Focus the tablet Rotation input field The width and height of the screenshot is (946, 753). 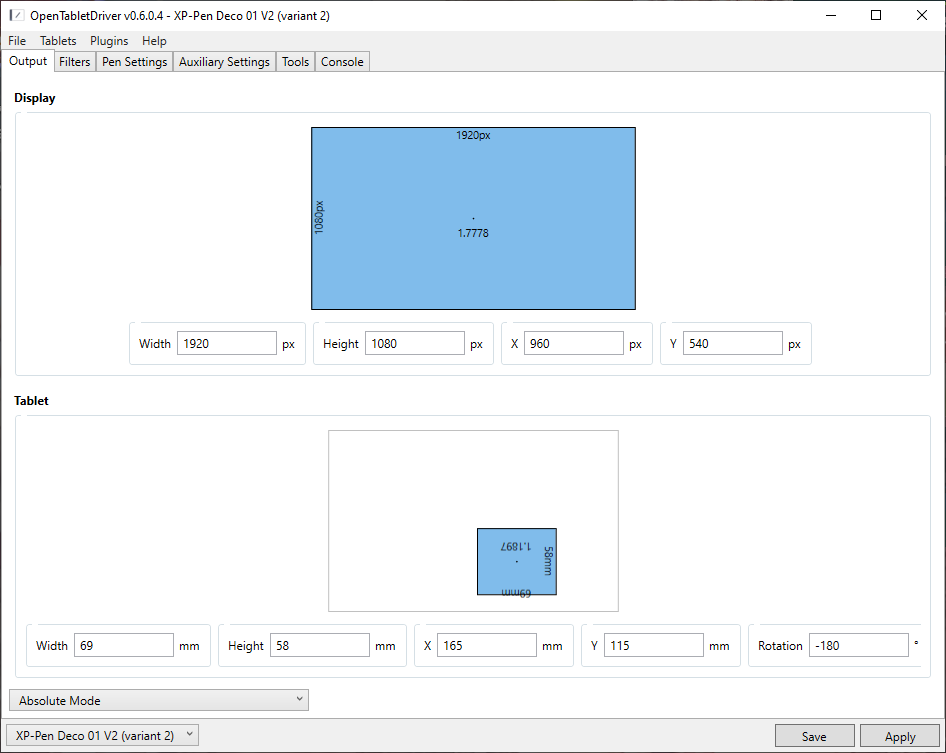[x=857, y=645]
